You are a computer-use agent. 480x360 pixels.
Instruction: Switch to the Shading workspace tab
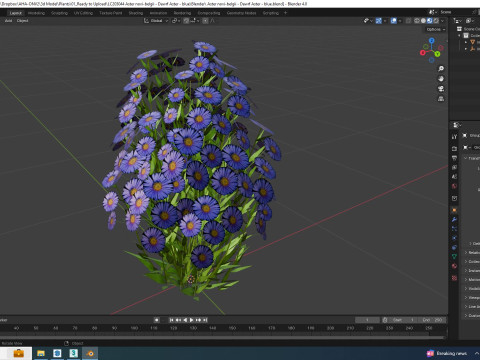click(x=136, y=13)
